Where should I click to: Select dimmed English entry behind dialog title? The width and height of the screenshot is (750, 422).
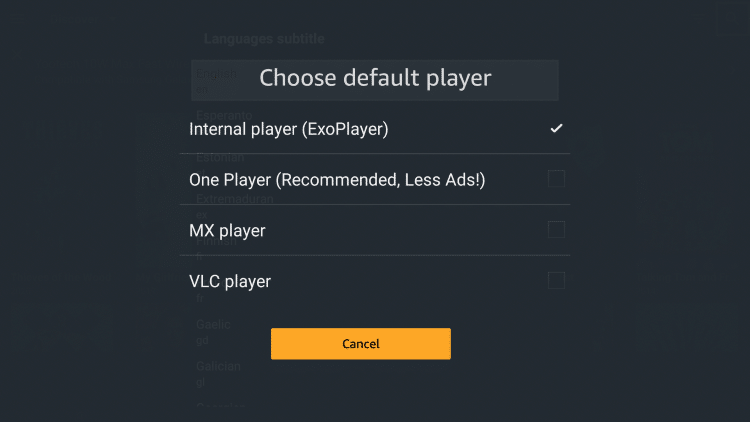[216, 74]
